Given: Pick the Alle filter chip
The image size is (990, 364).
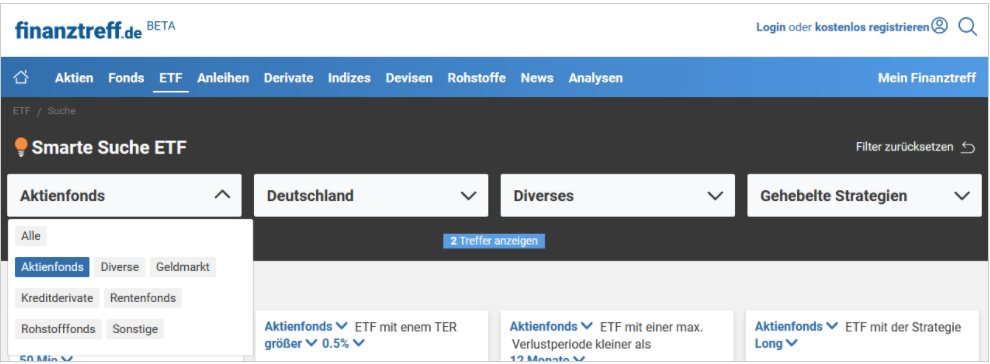Looking at the screenshot, I should (31, 236).
